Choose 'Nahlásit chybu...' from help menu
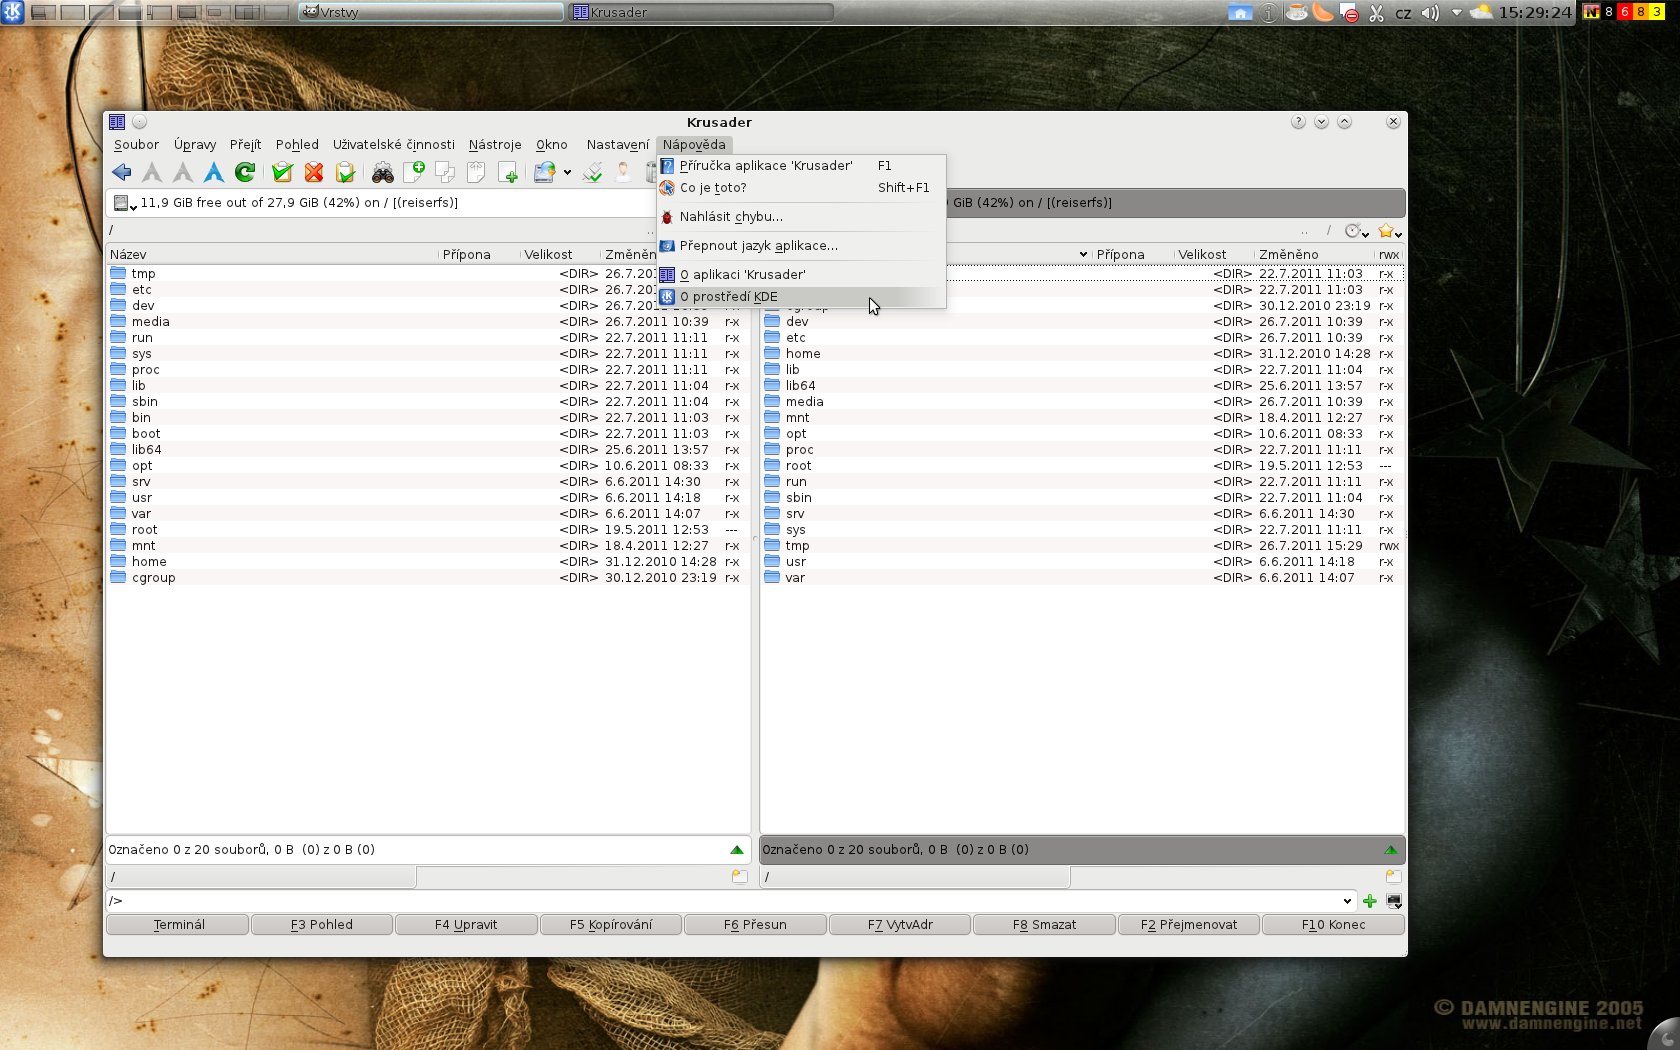The image size is (1680, 1050). click(x=801, y=217)
